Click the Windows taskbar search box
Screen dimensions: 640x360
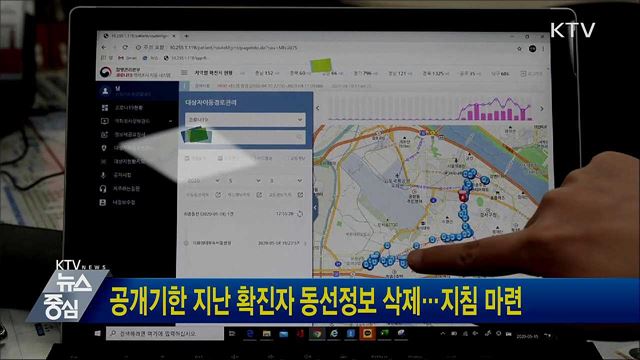pyautogui.click(x=165, y=333)
